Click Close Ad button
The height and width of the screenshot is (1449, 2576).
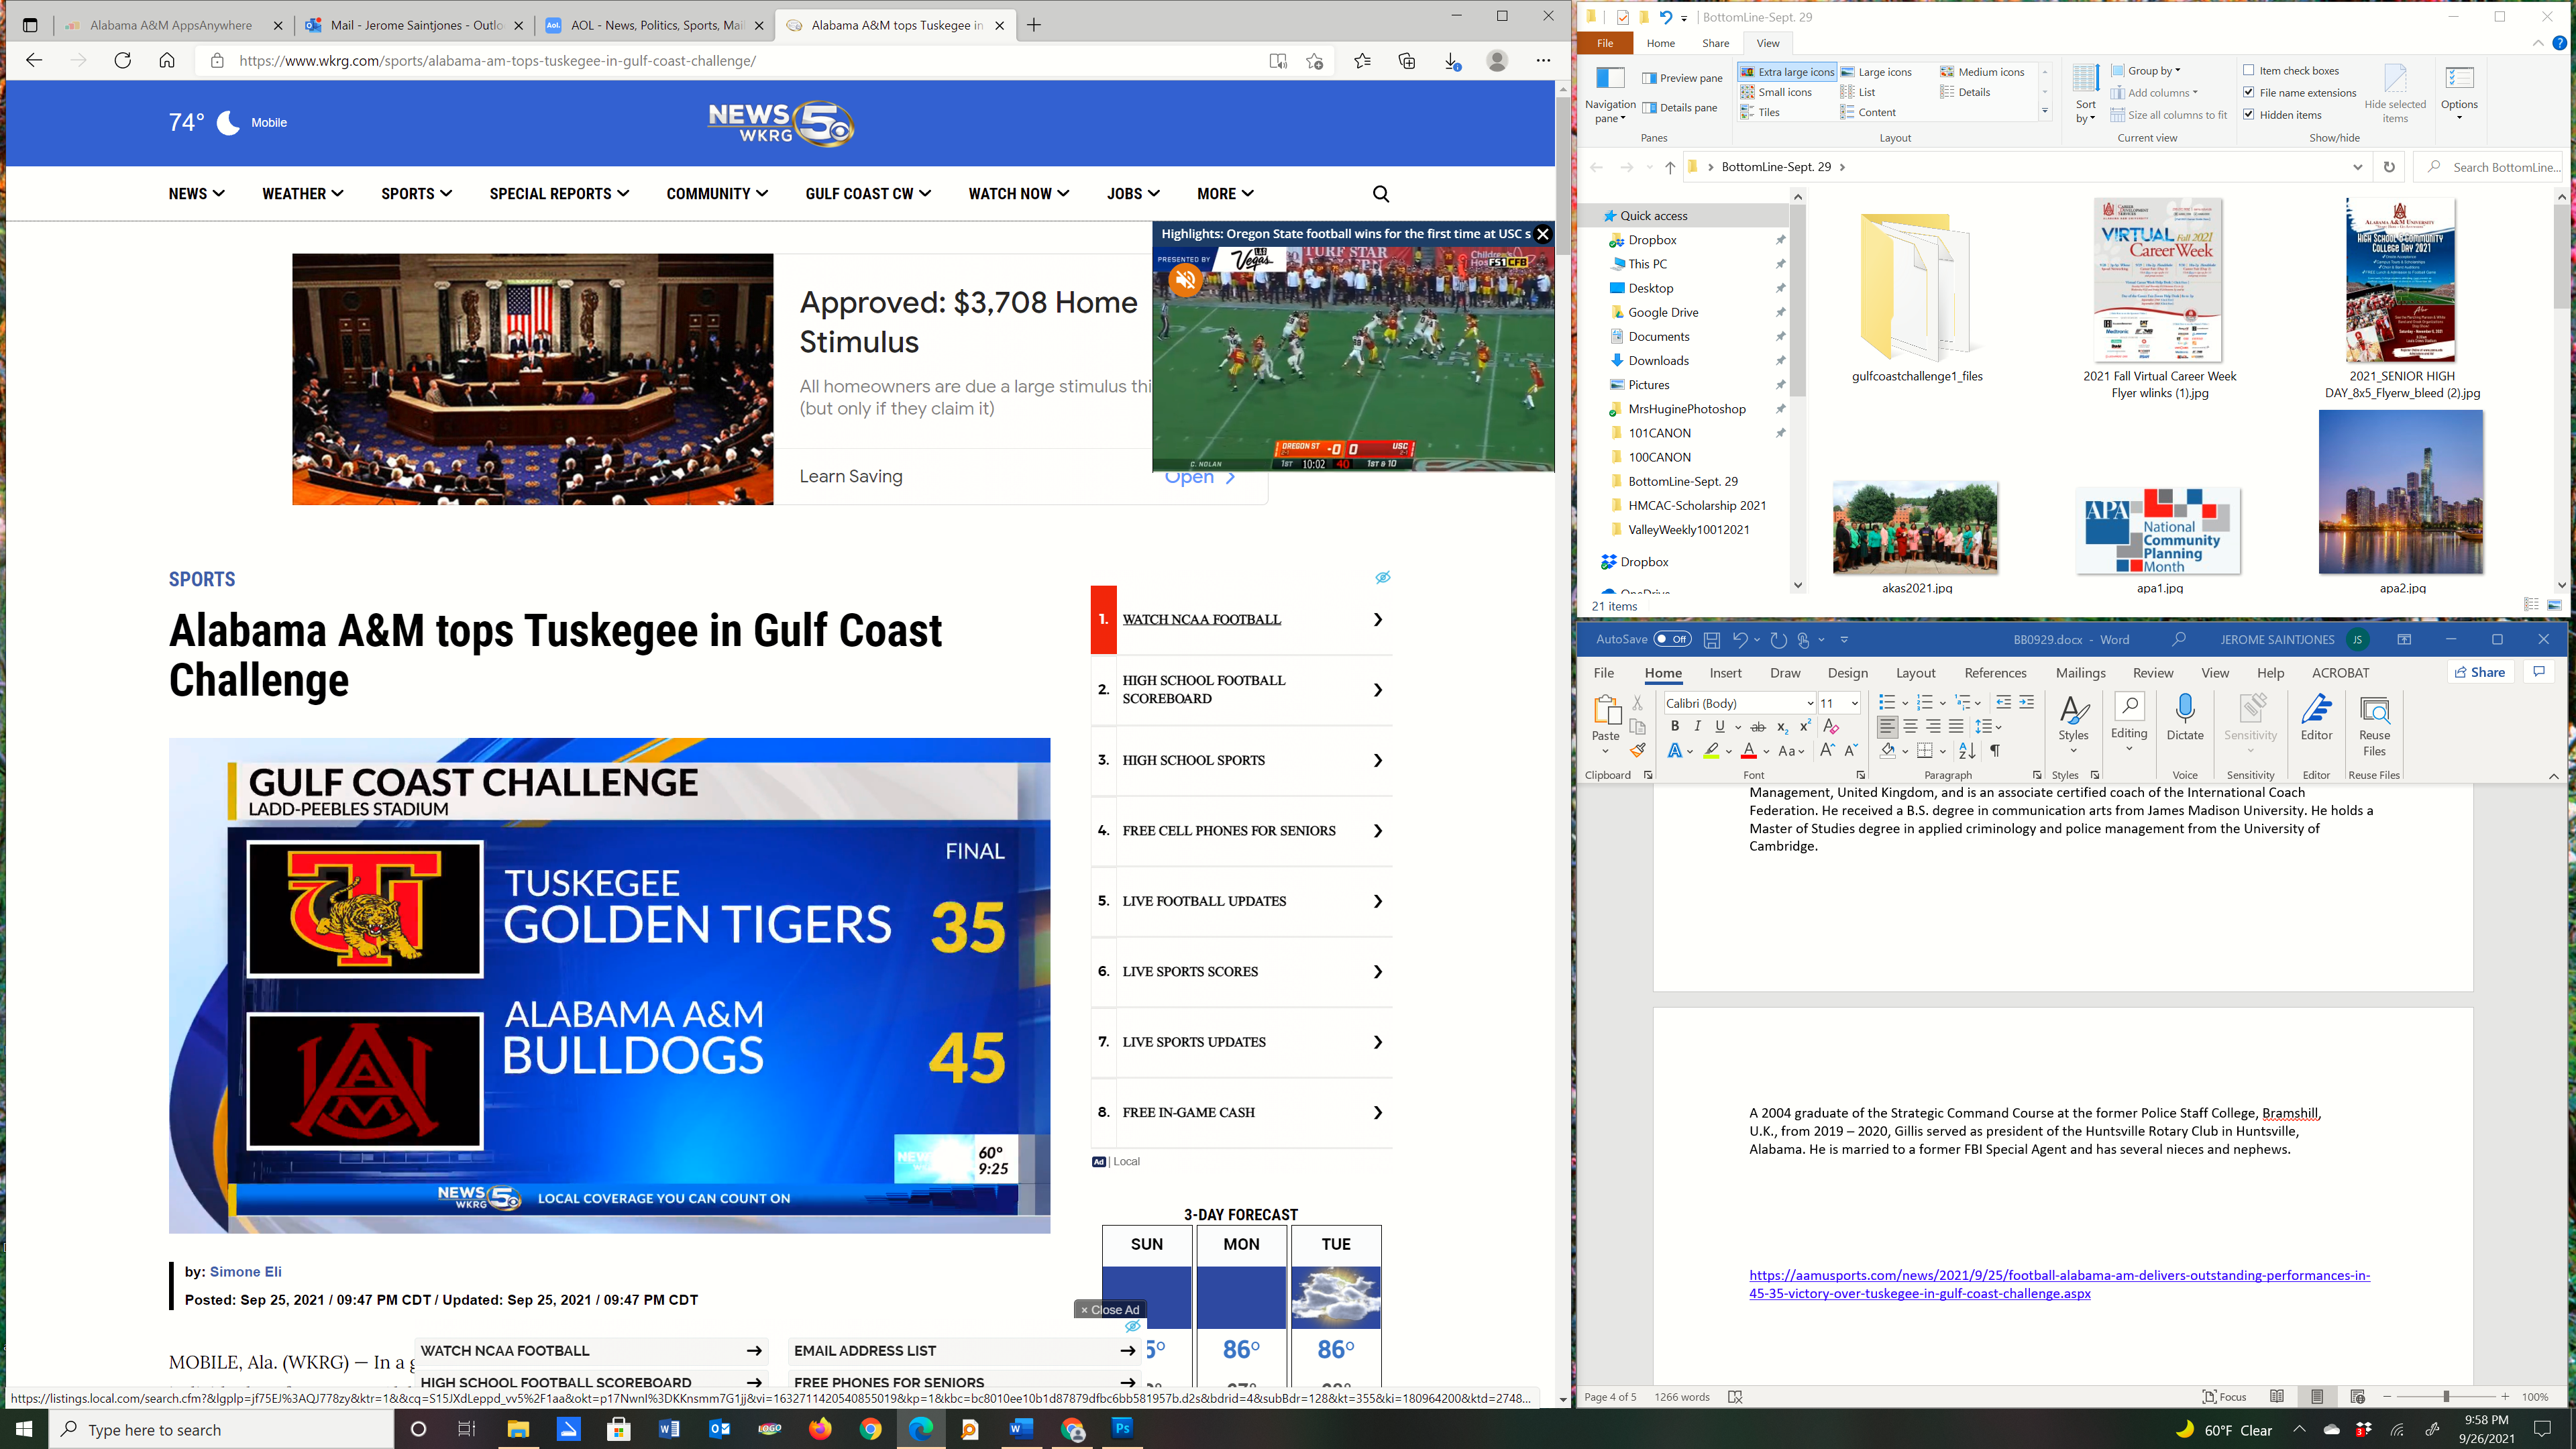click(x=1109, y=1309)
